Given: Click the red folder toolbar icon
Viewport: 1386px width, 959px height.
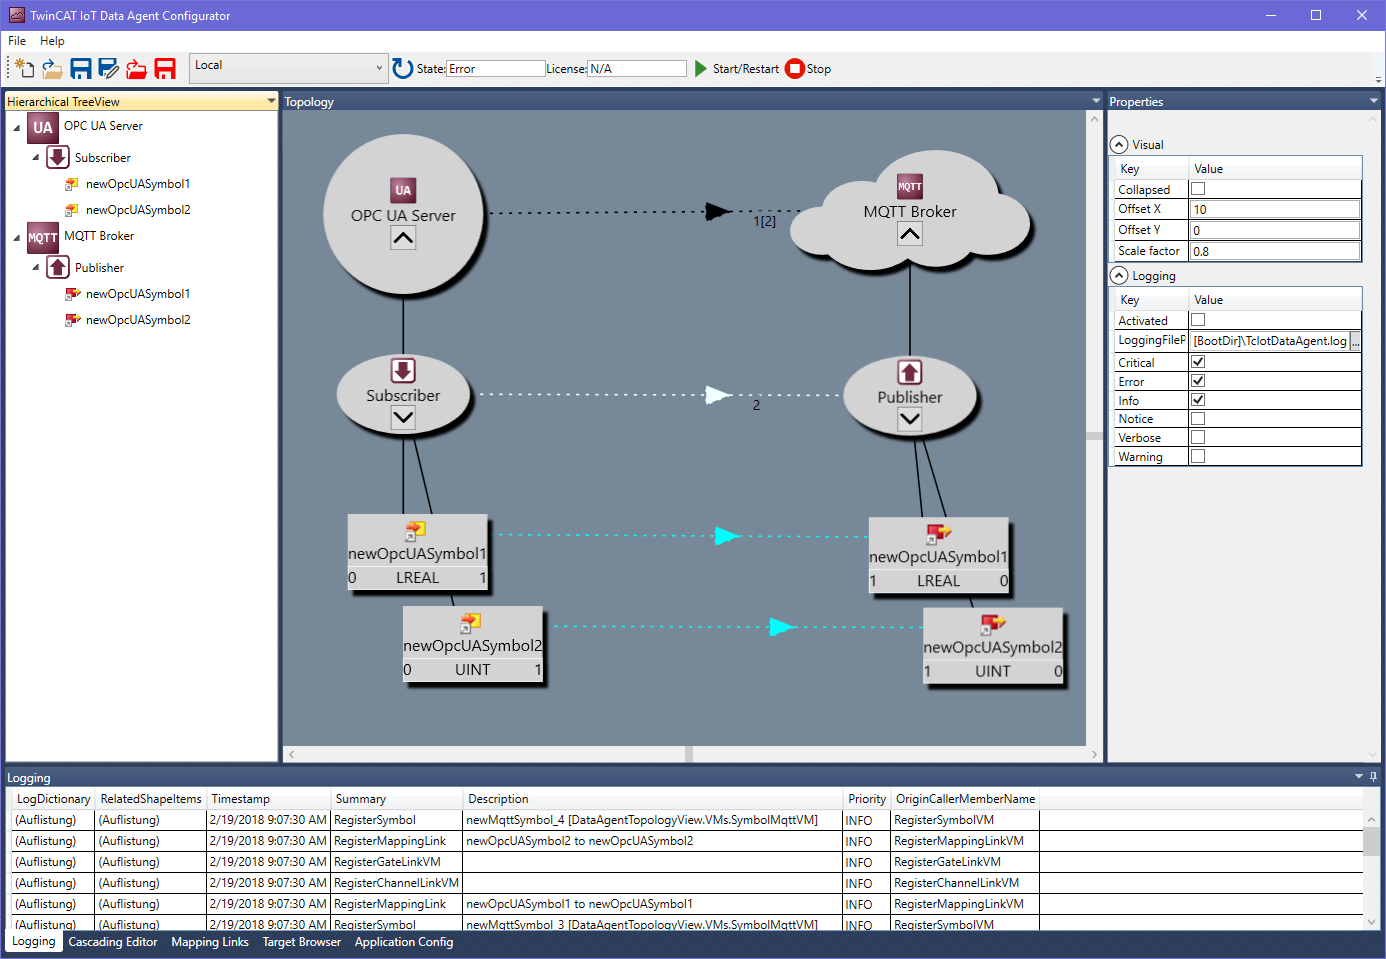Looking at the screenshot, I should pos(137,68).
